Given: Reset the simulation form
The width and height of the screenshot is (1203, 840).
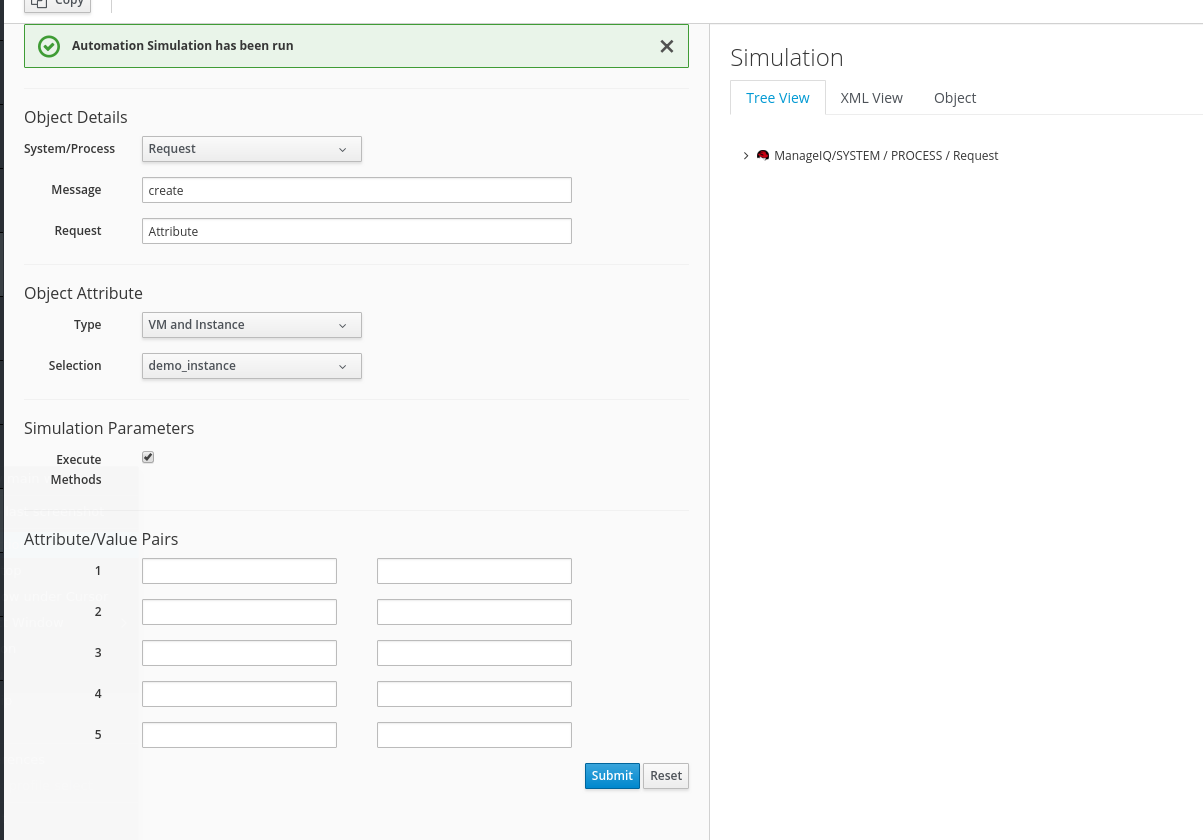Looking at the screenshot, I should [665, 775].
